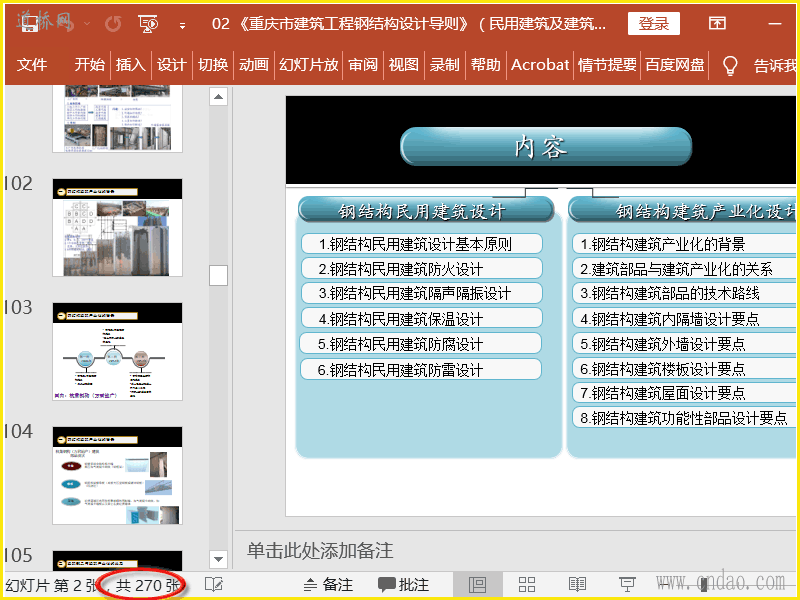Start slideshow from beginning icon
Image resolution: width=800 pixels, height=600 pixels.
[x=148, y=23]
